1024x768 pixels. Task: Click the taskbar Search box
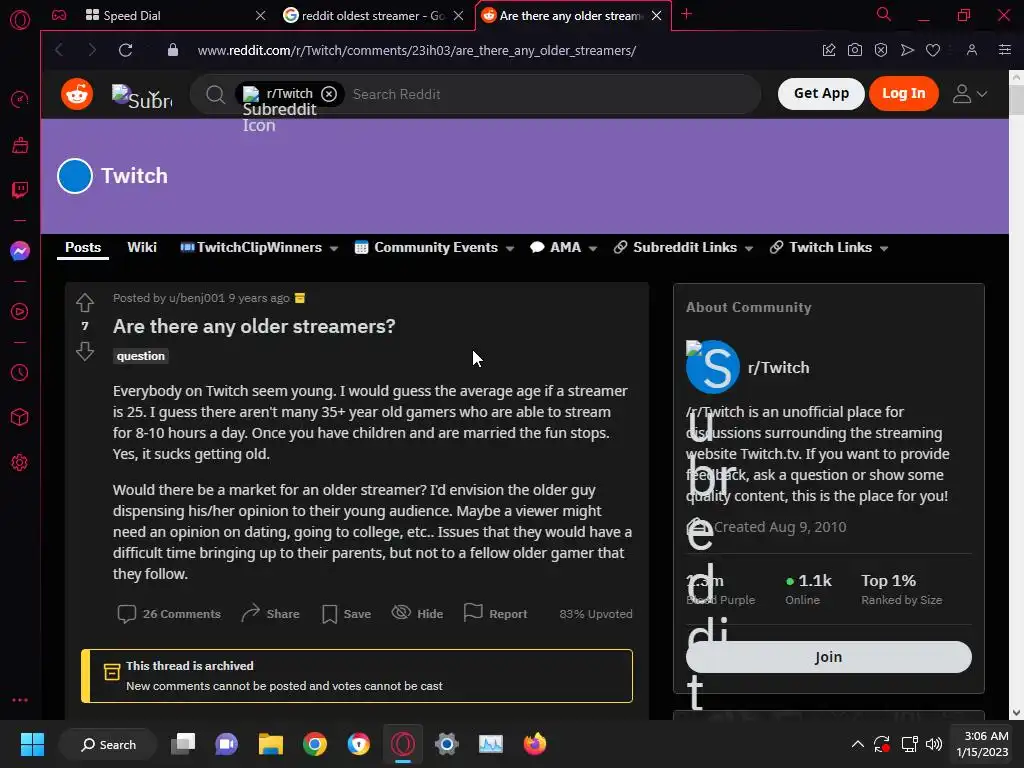[x=108, y=744]
